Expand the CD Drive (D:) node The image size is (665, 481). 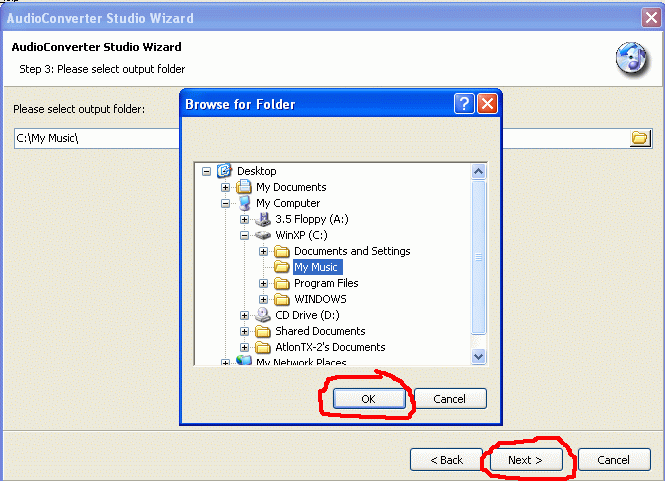244,315
